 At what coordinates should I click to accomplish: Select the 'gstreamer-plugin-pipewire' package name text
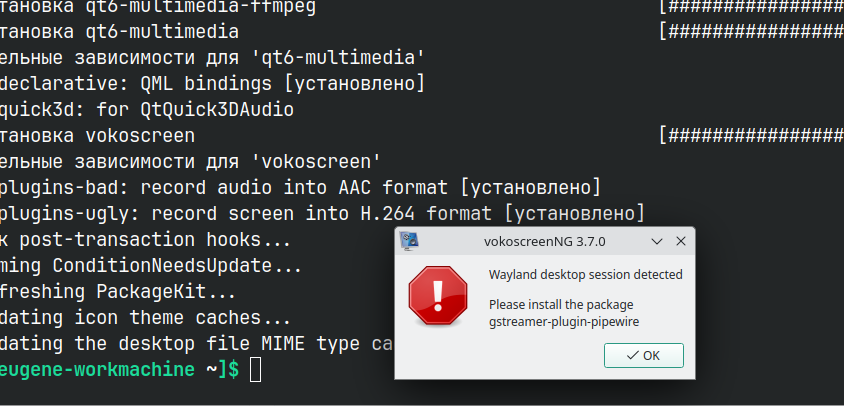(564, 322)
